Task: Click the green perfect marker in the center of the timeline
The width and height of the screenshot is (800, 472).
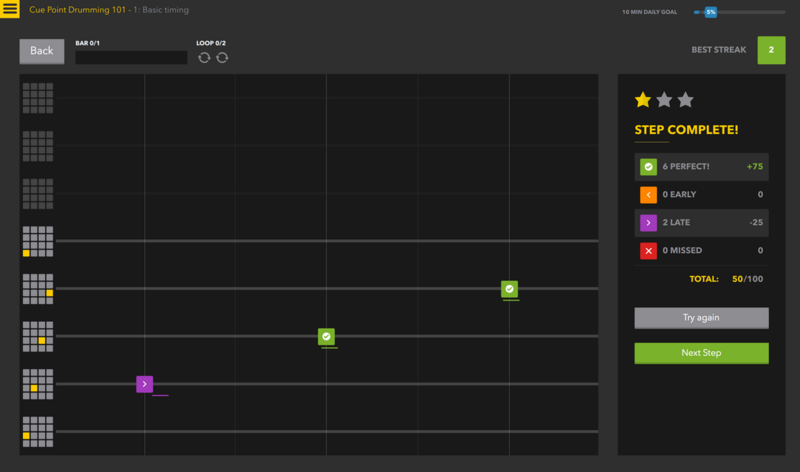Action: pos(326,337)
